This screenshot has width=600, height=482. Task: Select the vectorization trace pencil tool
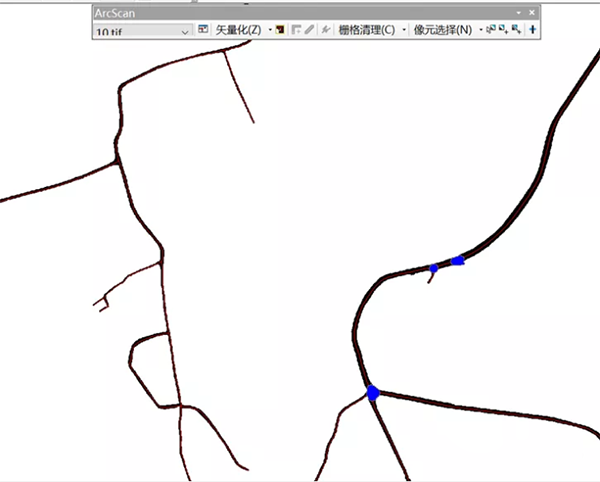pos(310,29)
